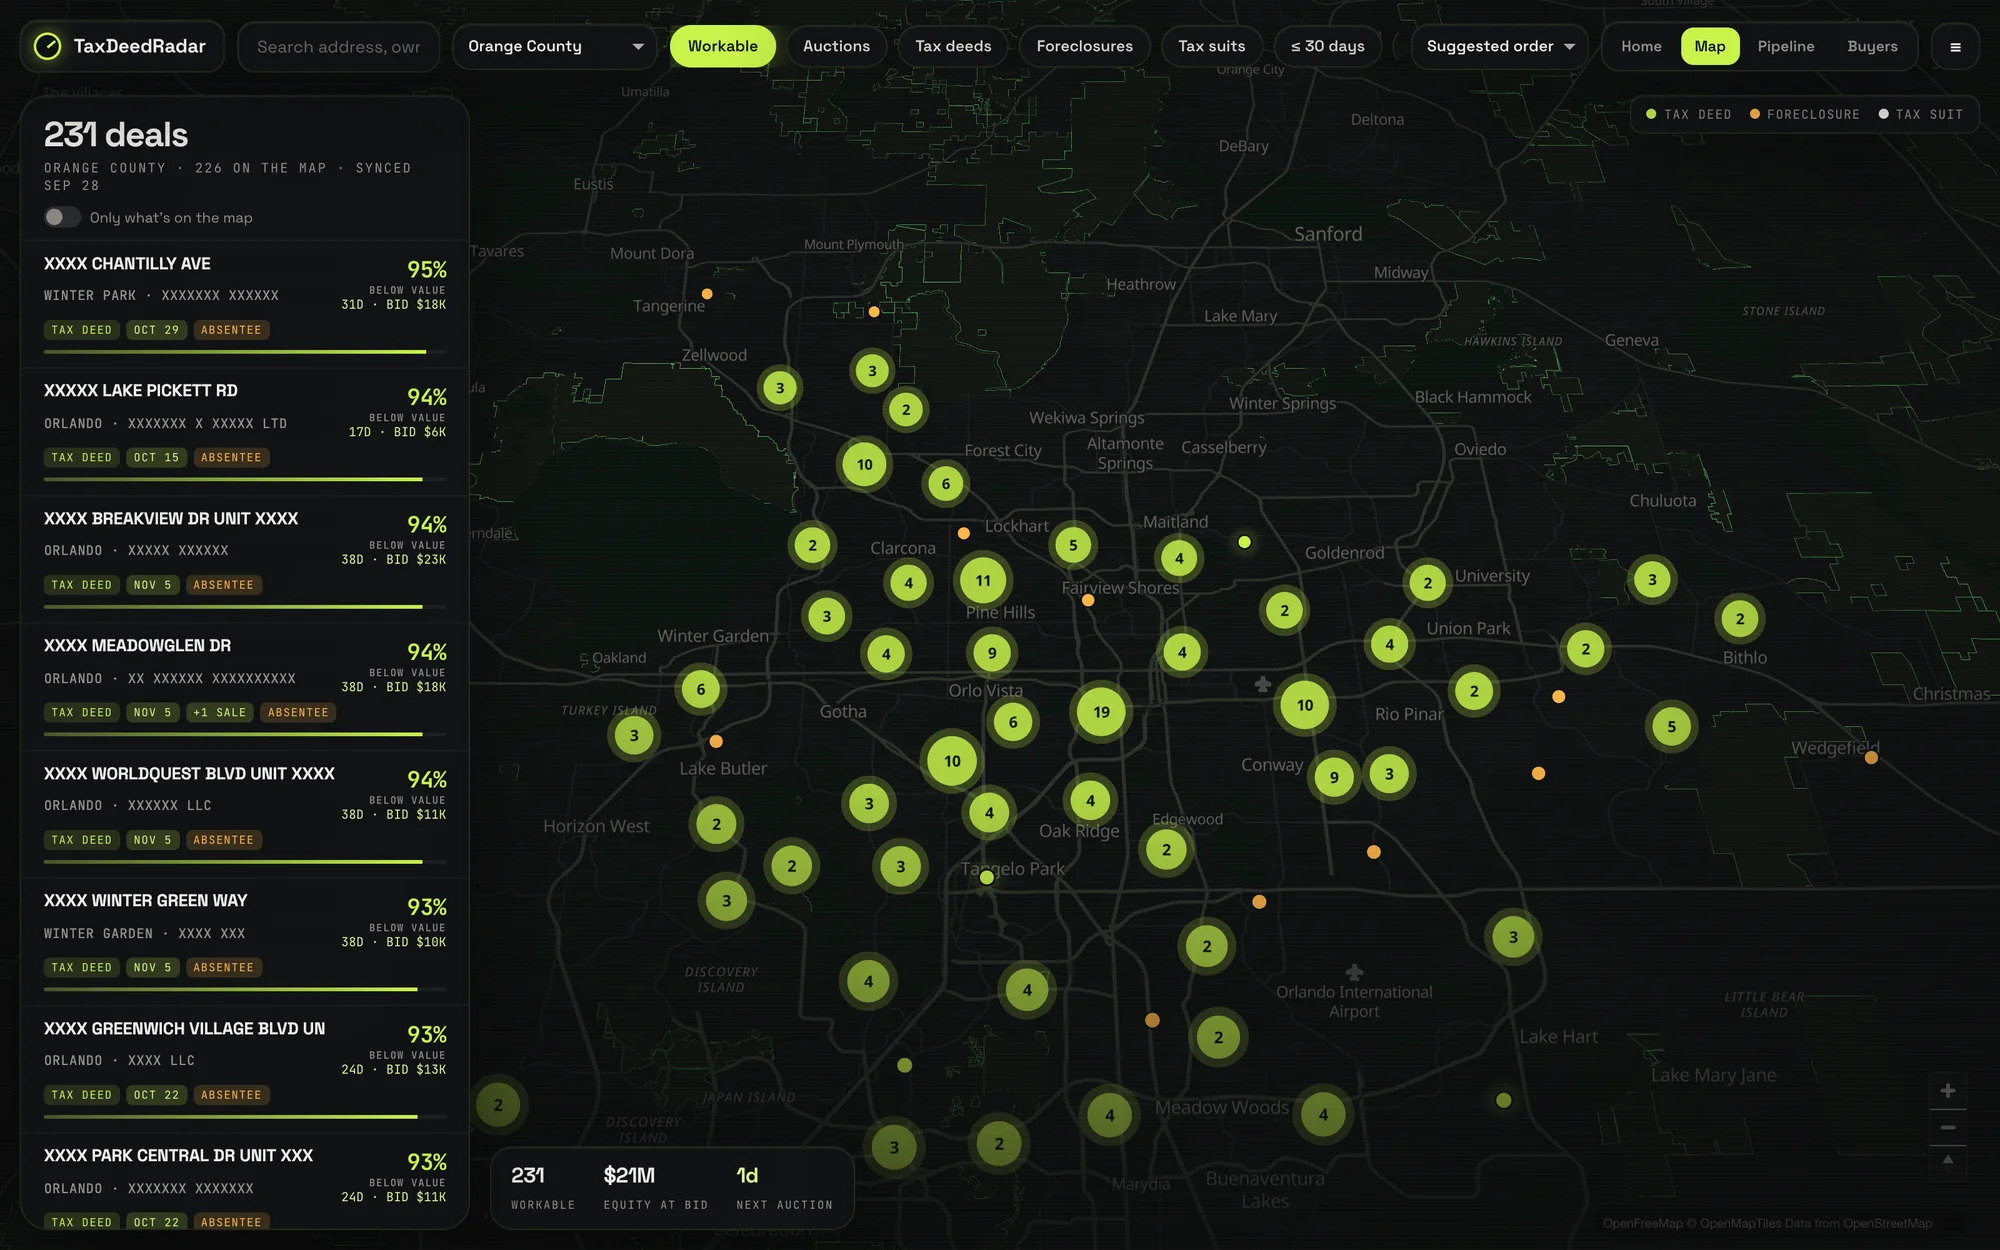Zoom in with the map plus button
Image resolution: width=2000 pixels, height=1250 pixels.
1947,1091
